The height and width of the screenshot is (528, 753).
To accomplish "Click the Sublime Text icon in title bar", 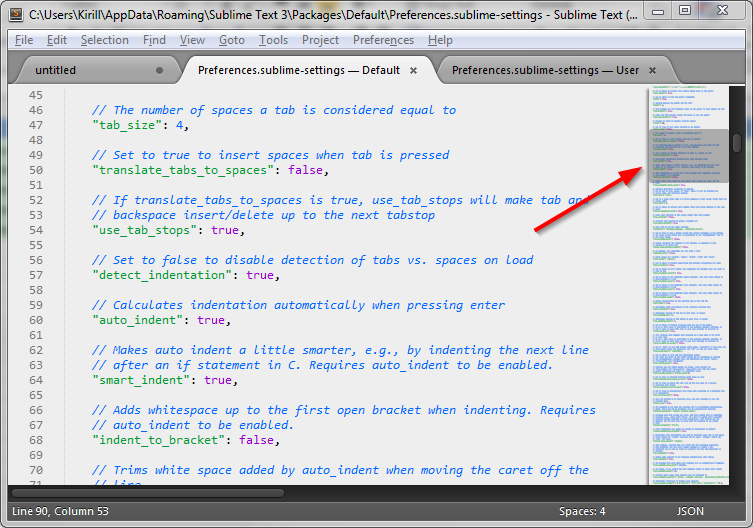I will point(16,14).
